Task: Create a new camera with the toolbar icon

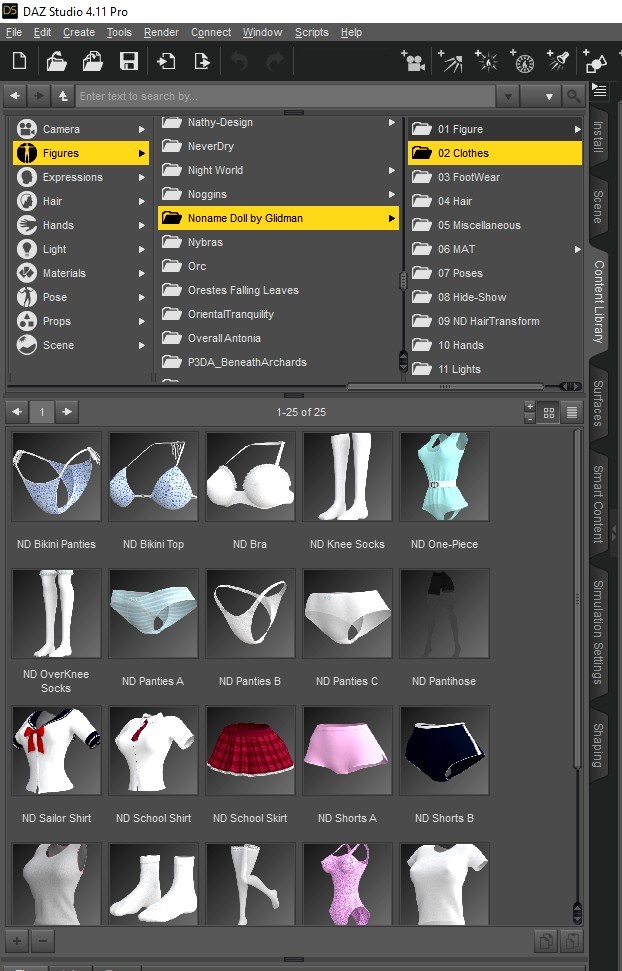Action: (413, 61)
